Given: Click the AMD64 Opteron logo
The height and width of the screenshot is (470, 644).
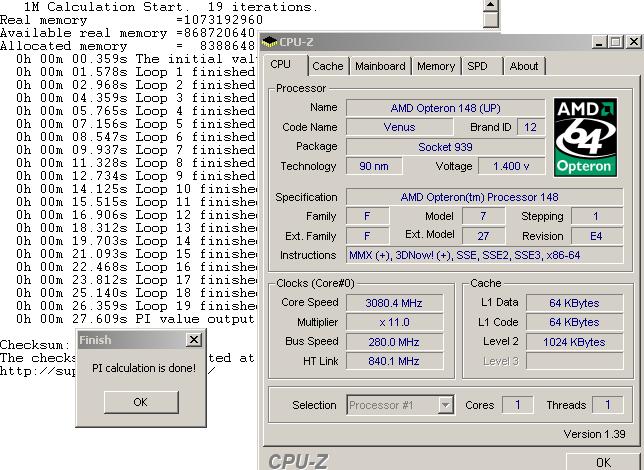Looking at the screenshot, I should (585, 137).
